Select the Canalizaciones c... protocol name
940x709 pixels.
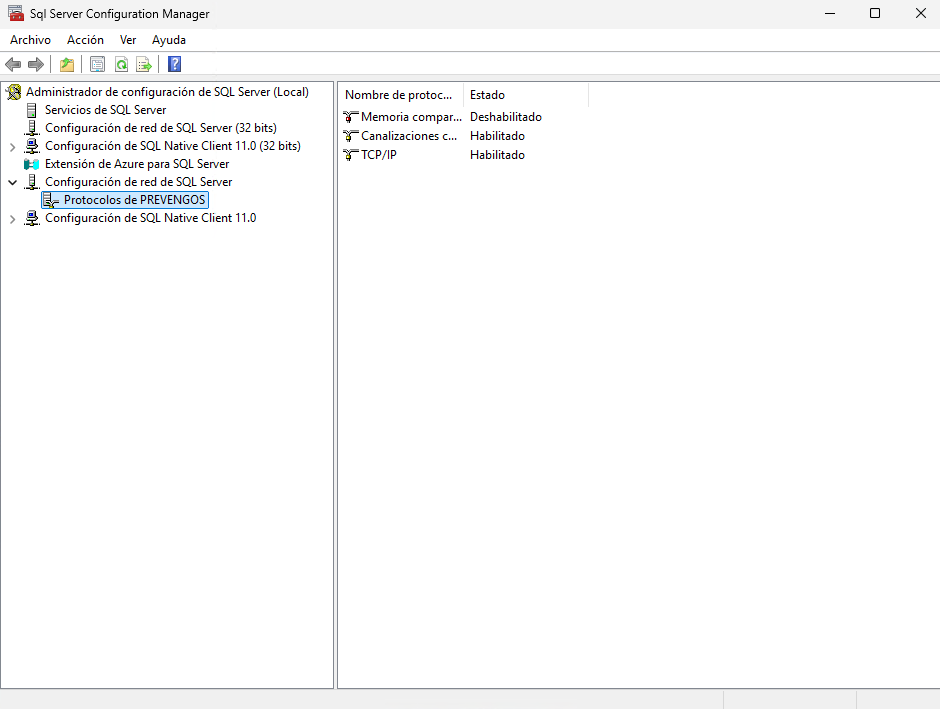409,136
